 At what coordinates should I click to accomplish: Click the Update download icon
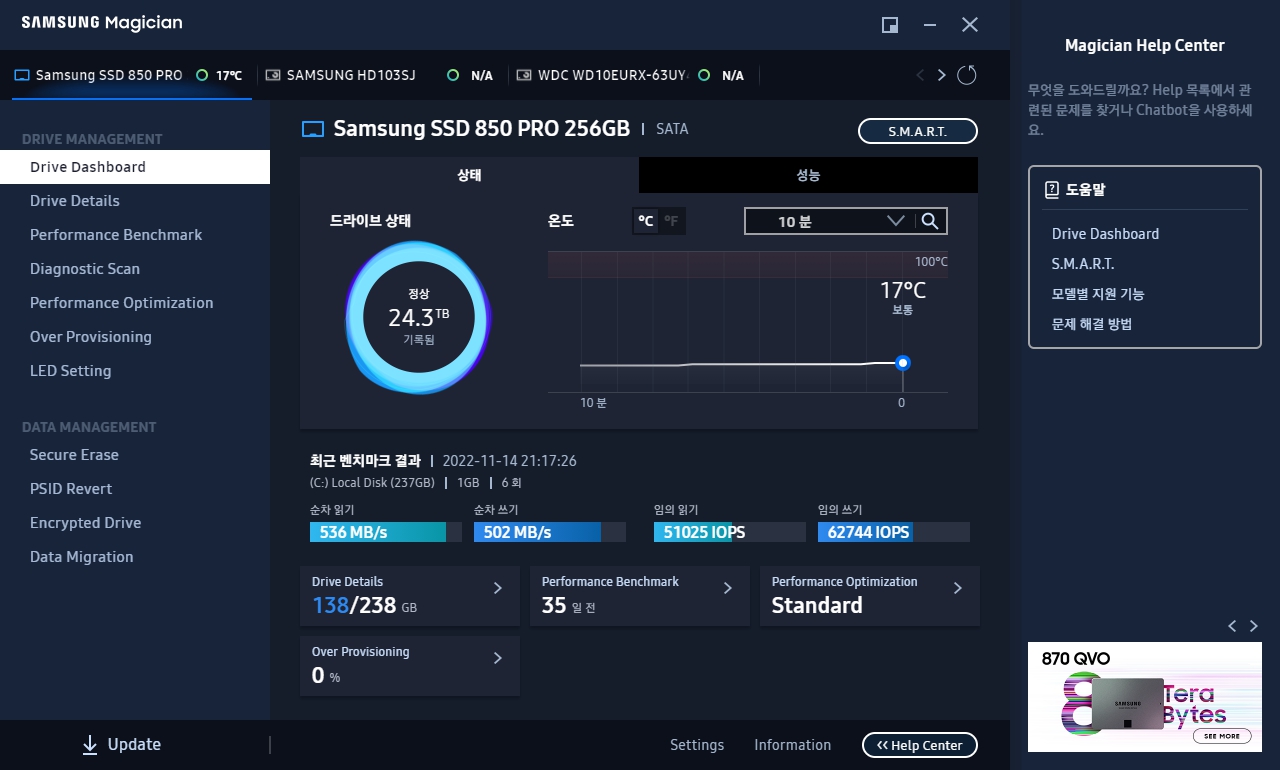coord(88,744)
